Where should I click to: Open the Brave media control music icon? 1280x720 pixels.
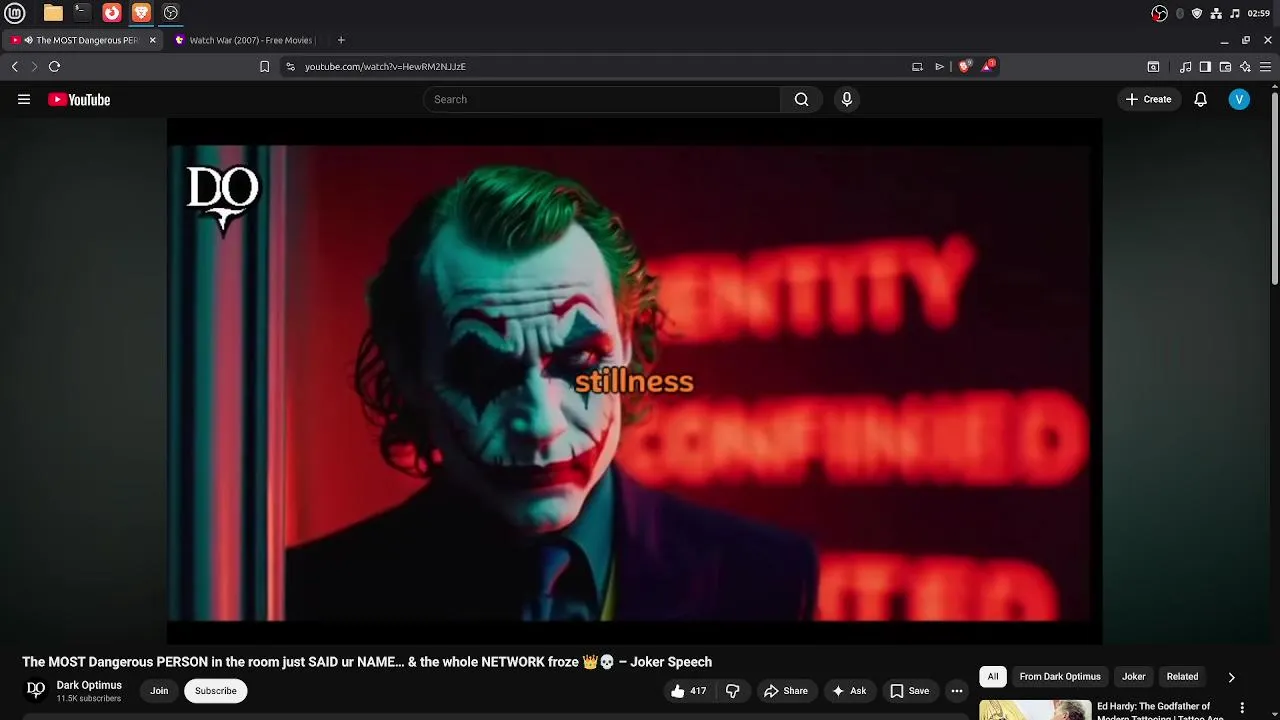pos(1185,67)
